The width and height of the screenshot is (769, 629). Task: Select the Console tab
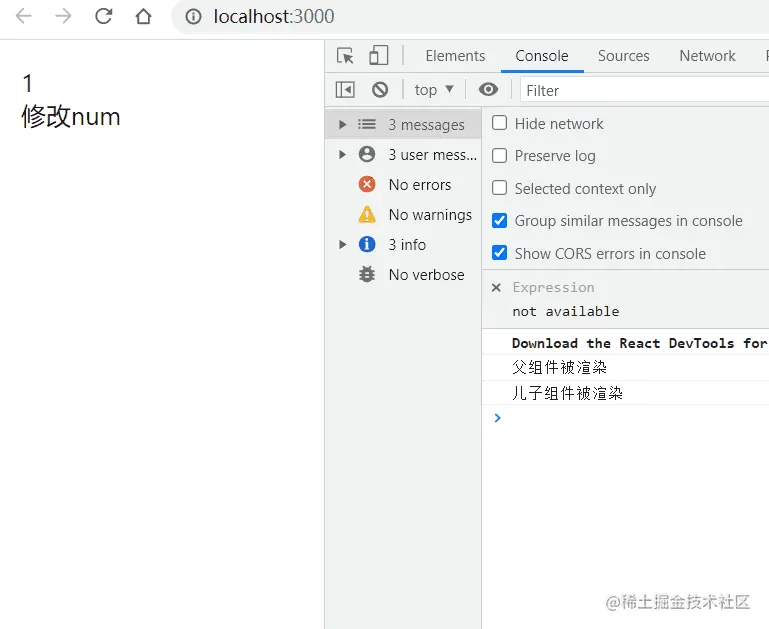542,56
